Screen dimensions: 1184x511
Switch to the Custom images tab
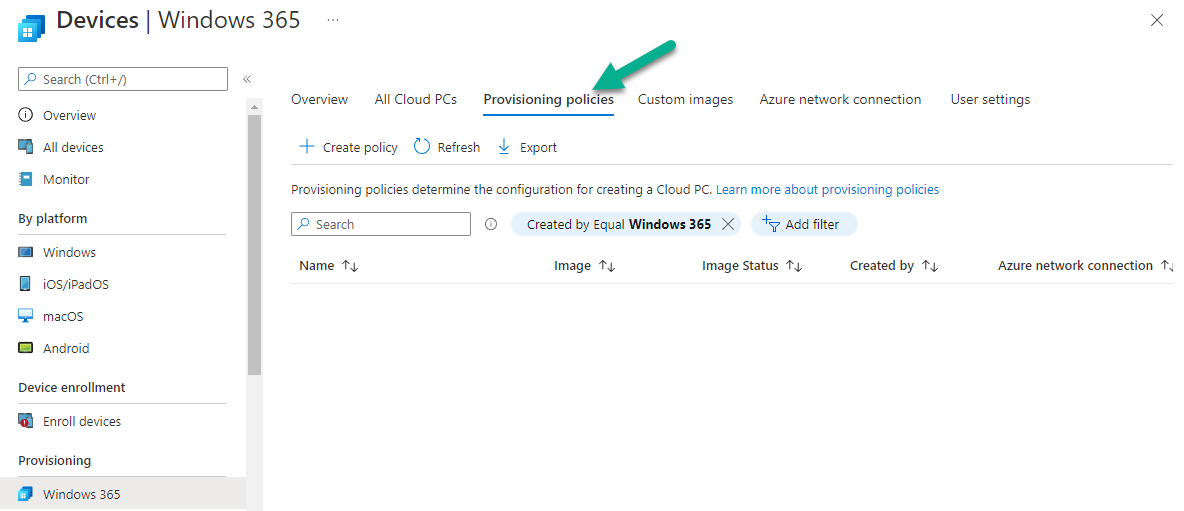[685, 100]
